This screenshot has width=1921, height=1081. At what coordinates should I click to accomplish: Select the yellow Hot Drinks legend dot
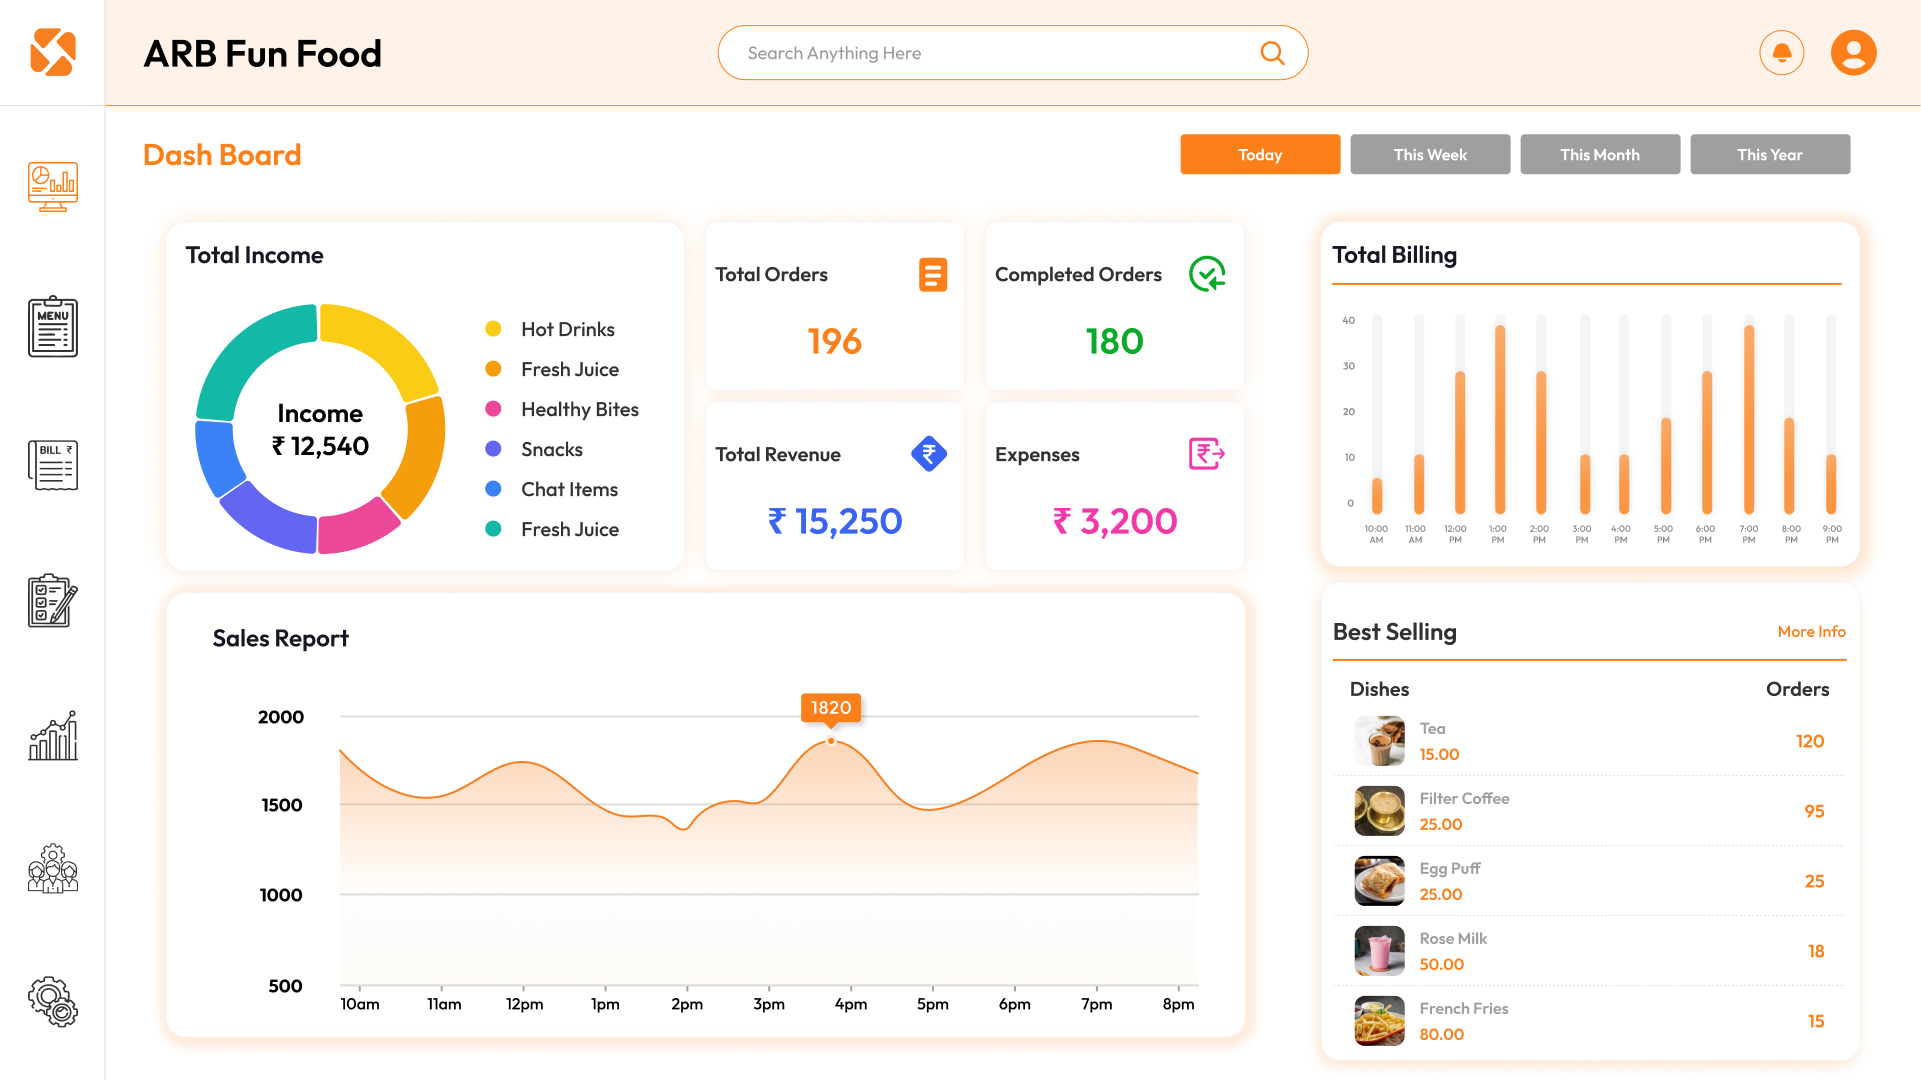[493, 328]
